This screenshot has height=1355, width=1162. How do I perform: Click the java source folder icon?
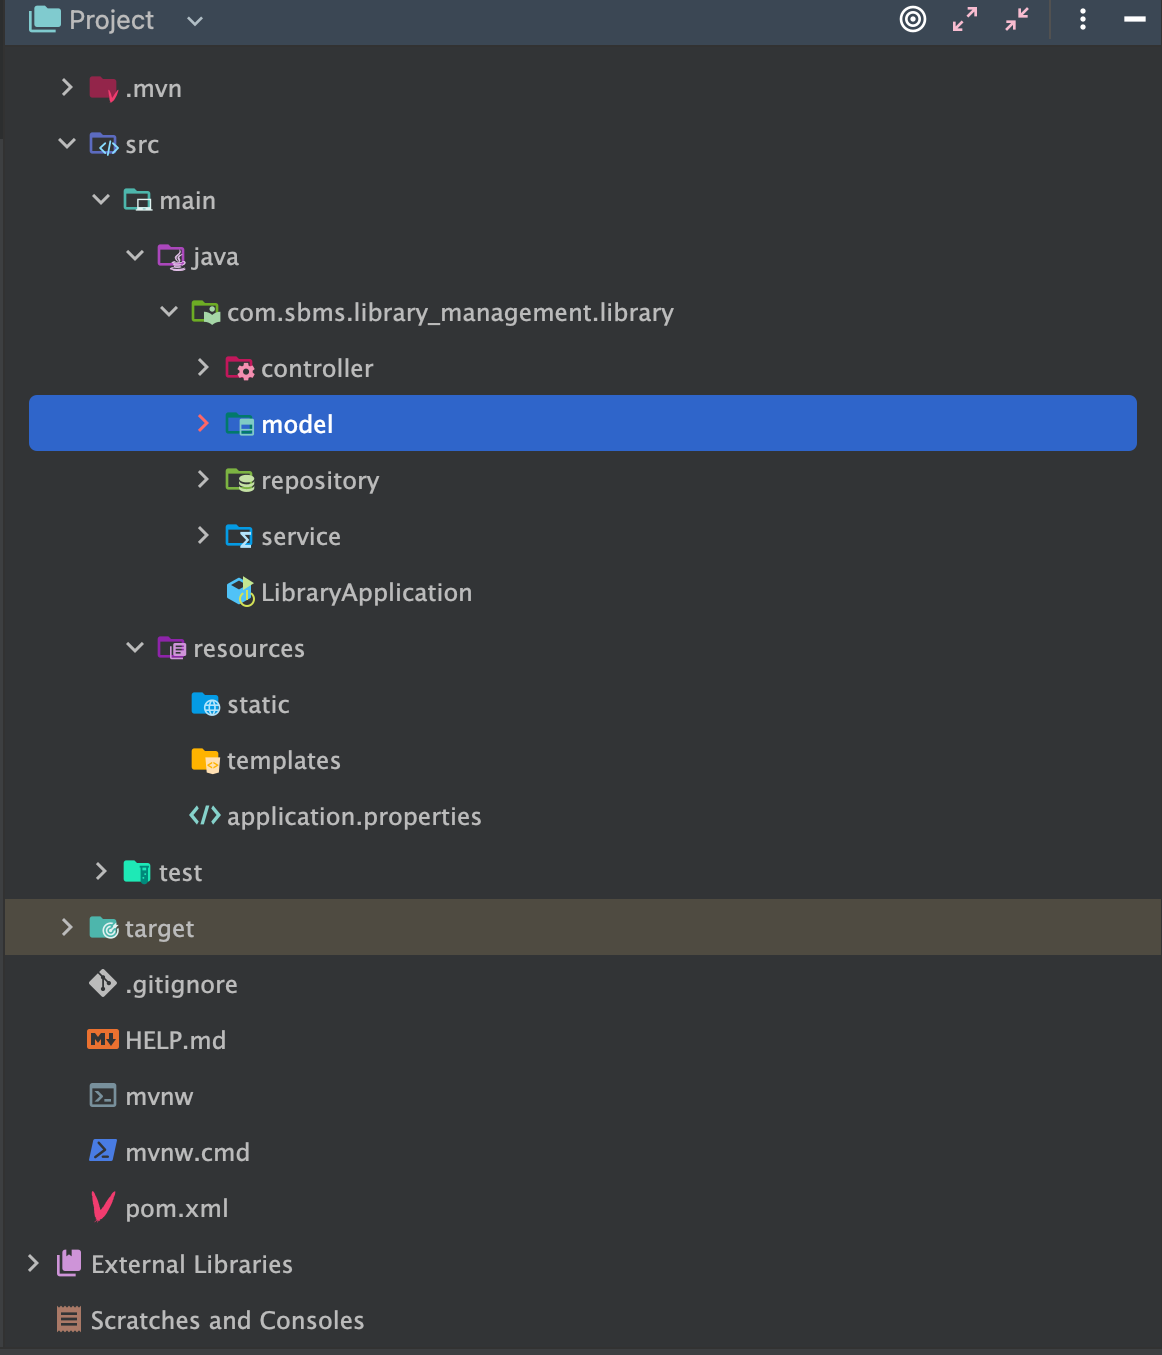click(172, 257)
